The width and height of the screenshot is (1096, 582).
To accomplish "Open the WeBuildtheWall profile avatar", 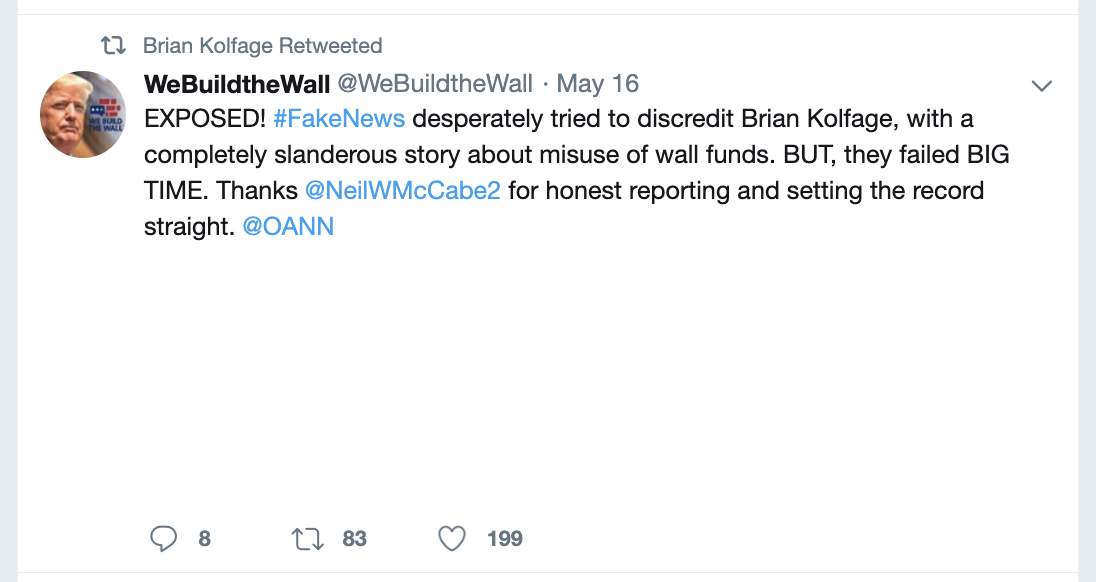I will point(83,114).
